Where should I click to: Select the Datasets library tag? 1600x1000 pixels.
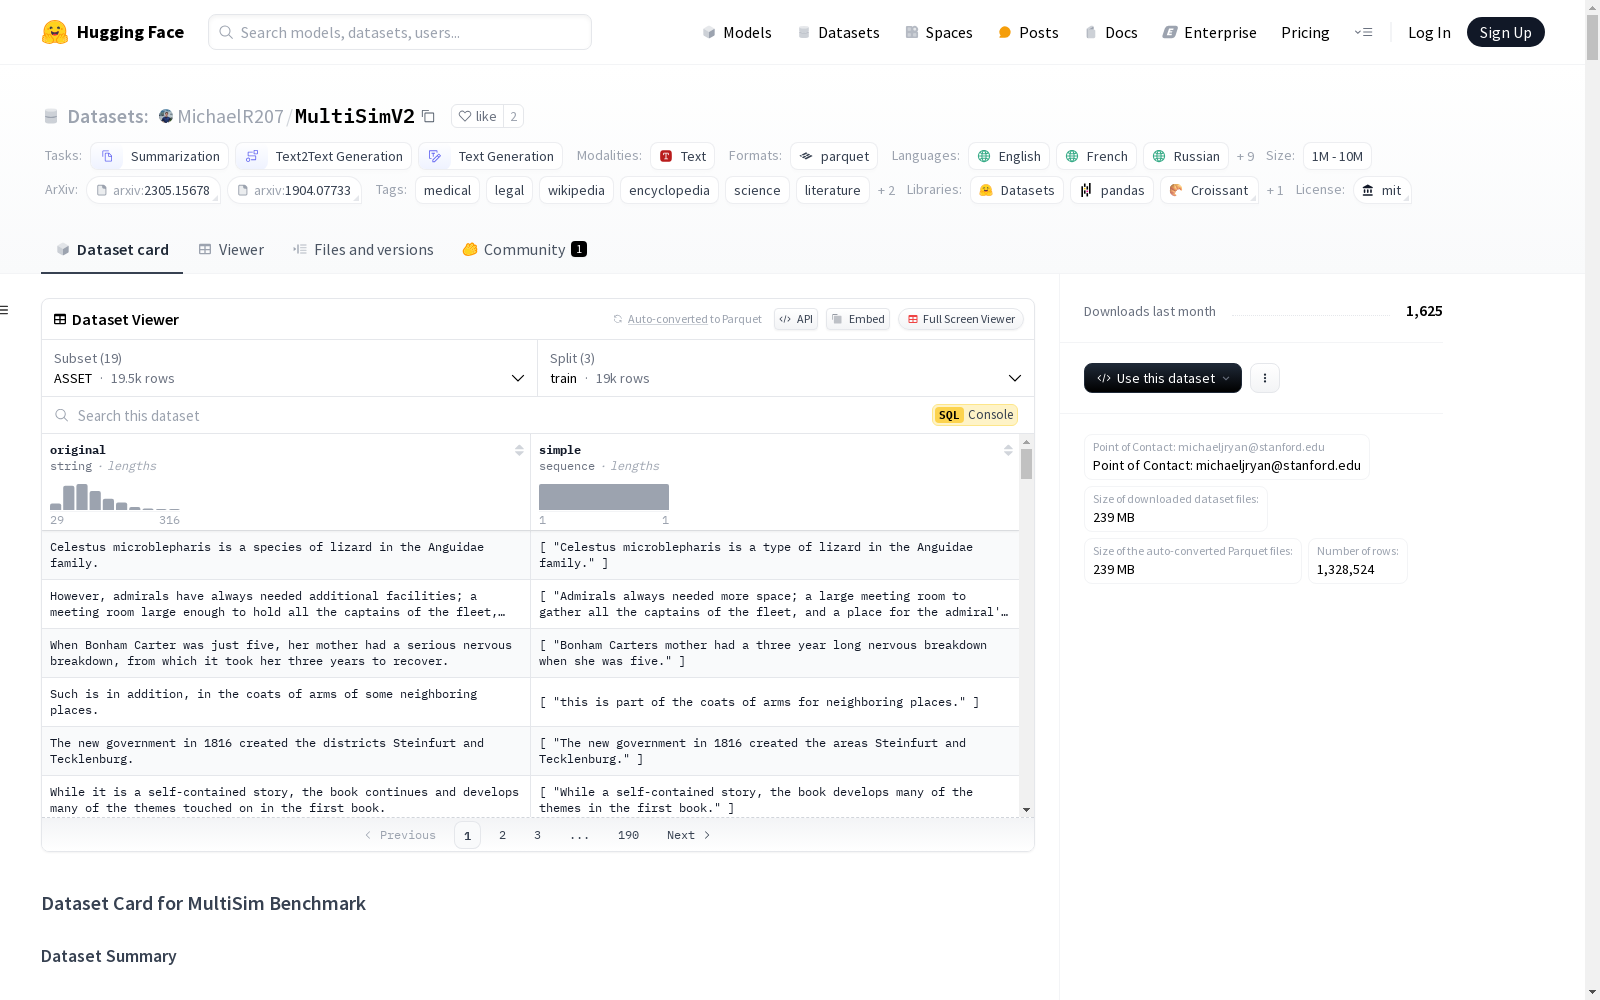(1017, 190)
